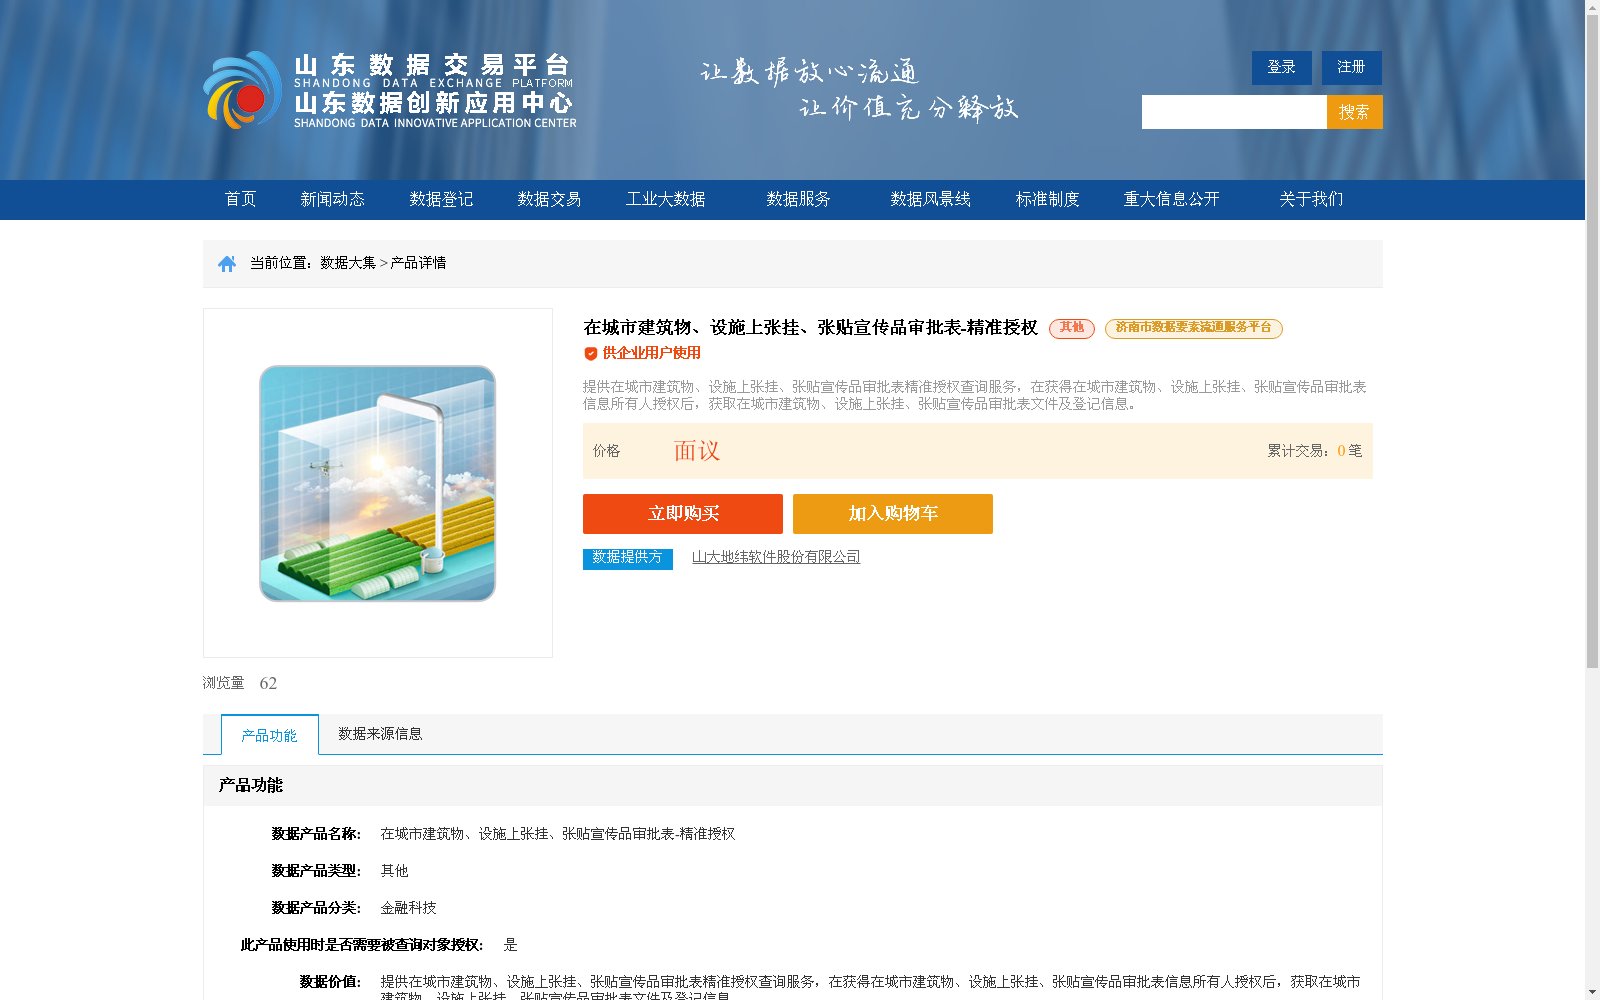This screenshot has width=1600, height=1000.
Task: Click the 产品详情 breadcrumb text
Action: pyautogui.click(x=418, y=263)
